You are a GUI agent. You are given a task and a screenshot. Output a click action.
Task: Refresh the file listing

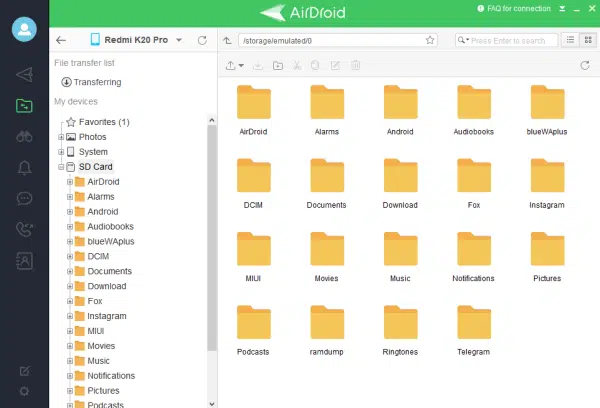pos(585,65)
